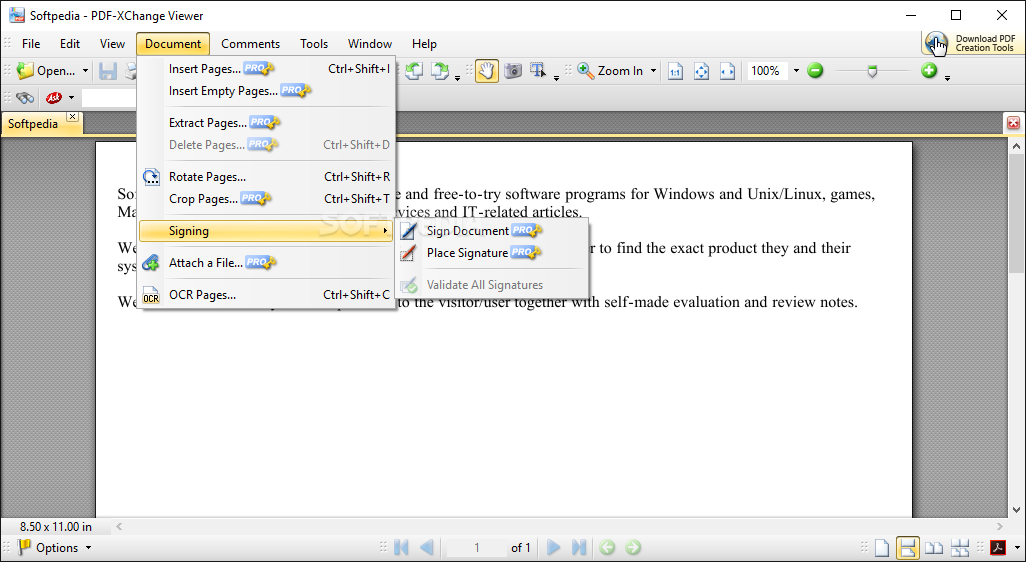Rotate view counter-clockwise icon
This screenshot has width=1026, height=562.
[413, 71]
